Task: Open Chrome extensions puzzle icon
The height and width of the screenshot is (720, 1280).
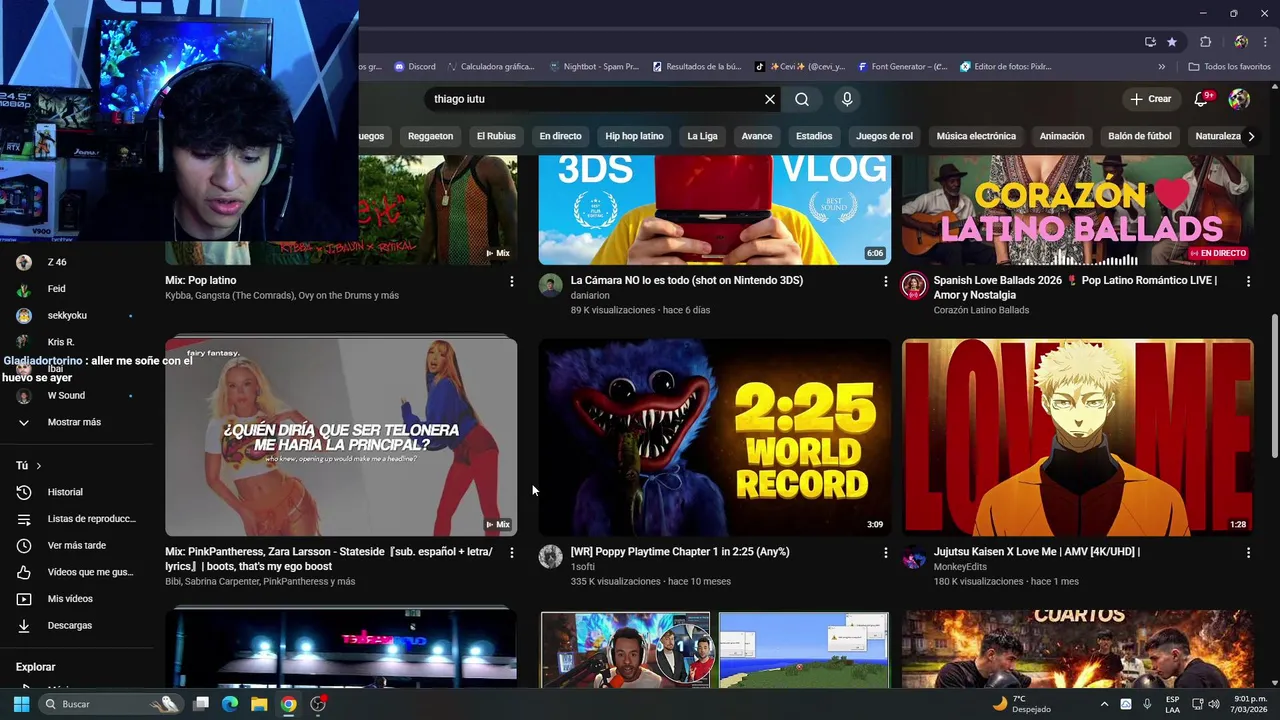Action: 1205,42
